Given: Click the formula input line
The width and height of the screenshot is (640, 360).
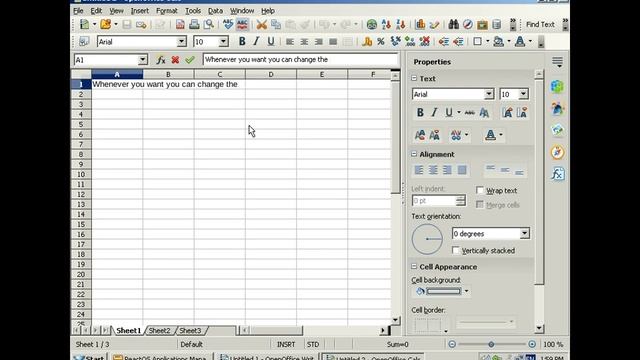Looking at the screenshot, I should click(300, 60).
